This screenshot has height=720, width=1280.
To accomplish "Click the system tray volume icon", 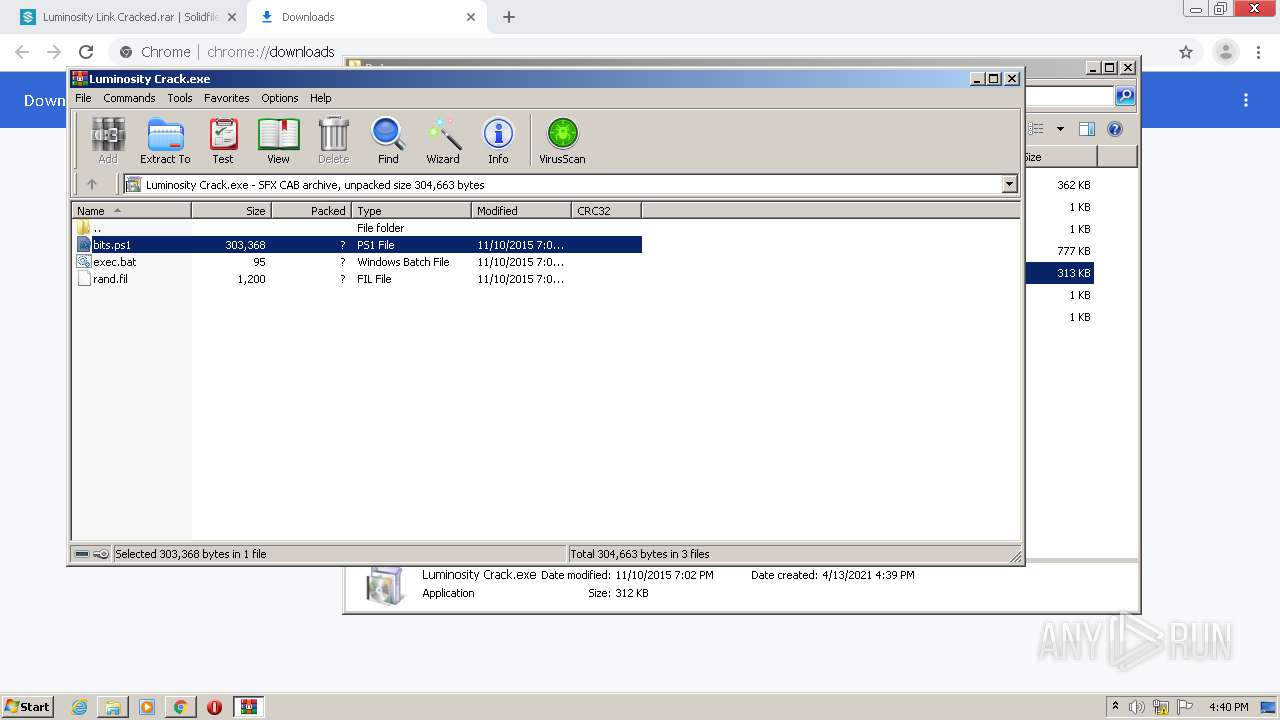I will pyautogui.click(x=1137, y=707).
